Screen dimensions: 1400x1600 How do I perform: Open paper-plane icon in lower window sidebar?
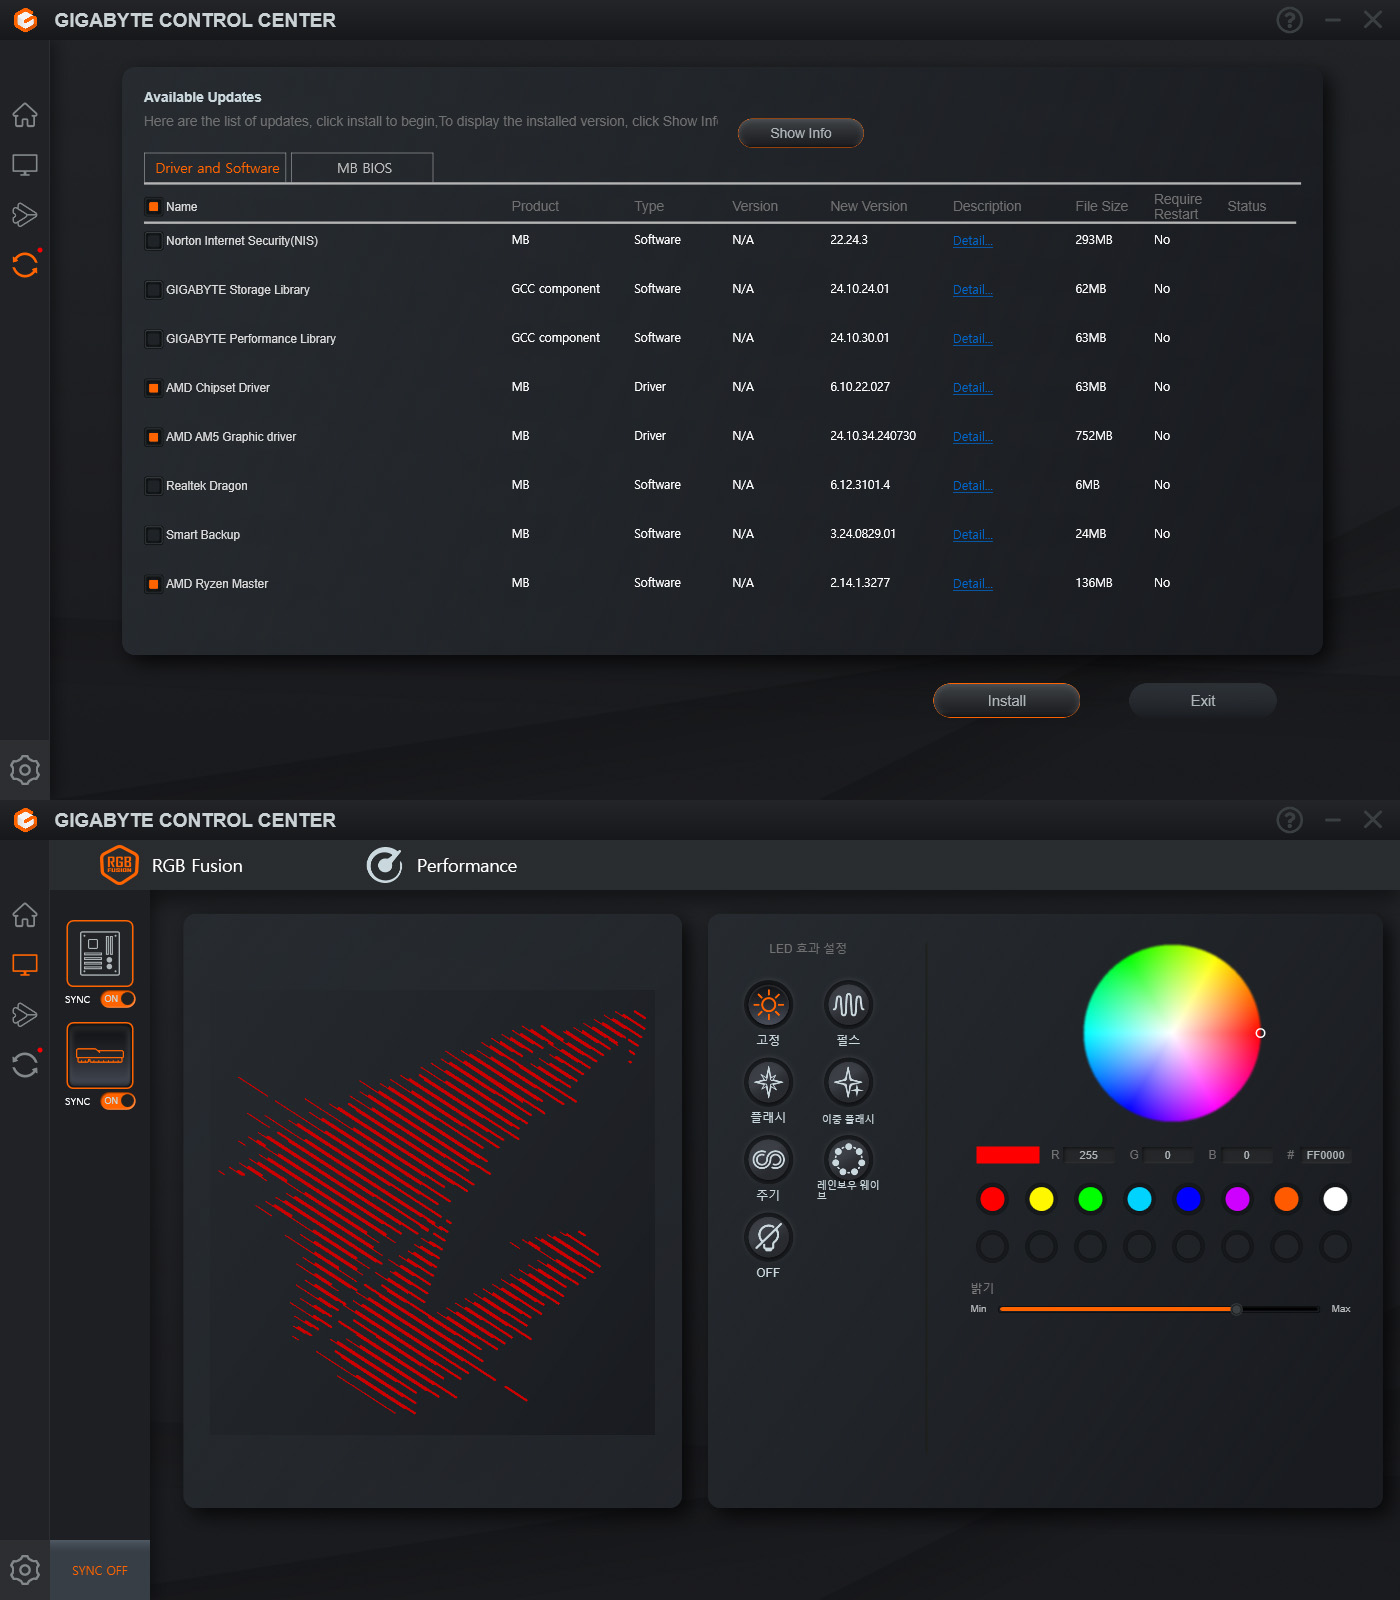tap(25, 1015)
